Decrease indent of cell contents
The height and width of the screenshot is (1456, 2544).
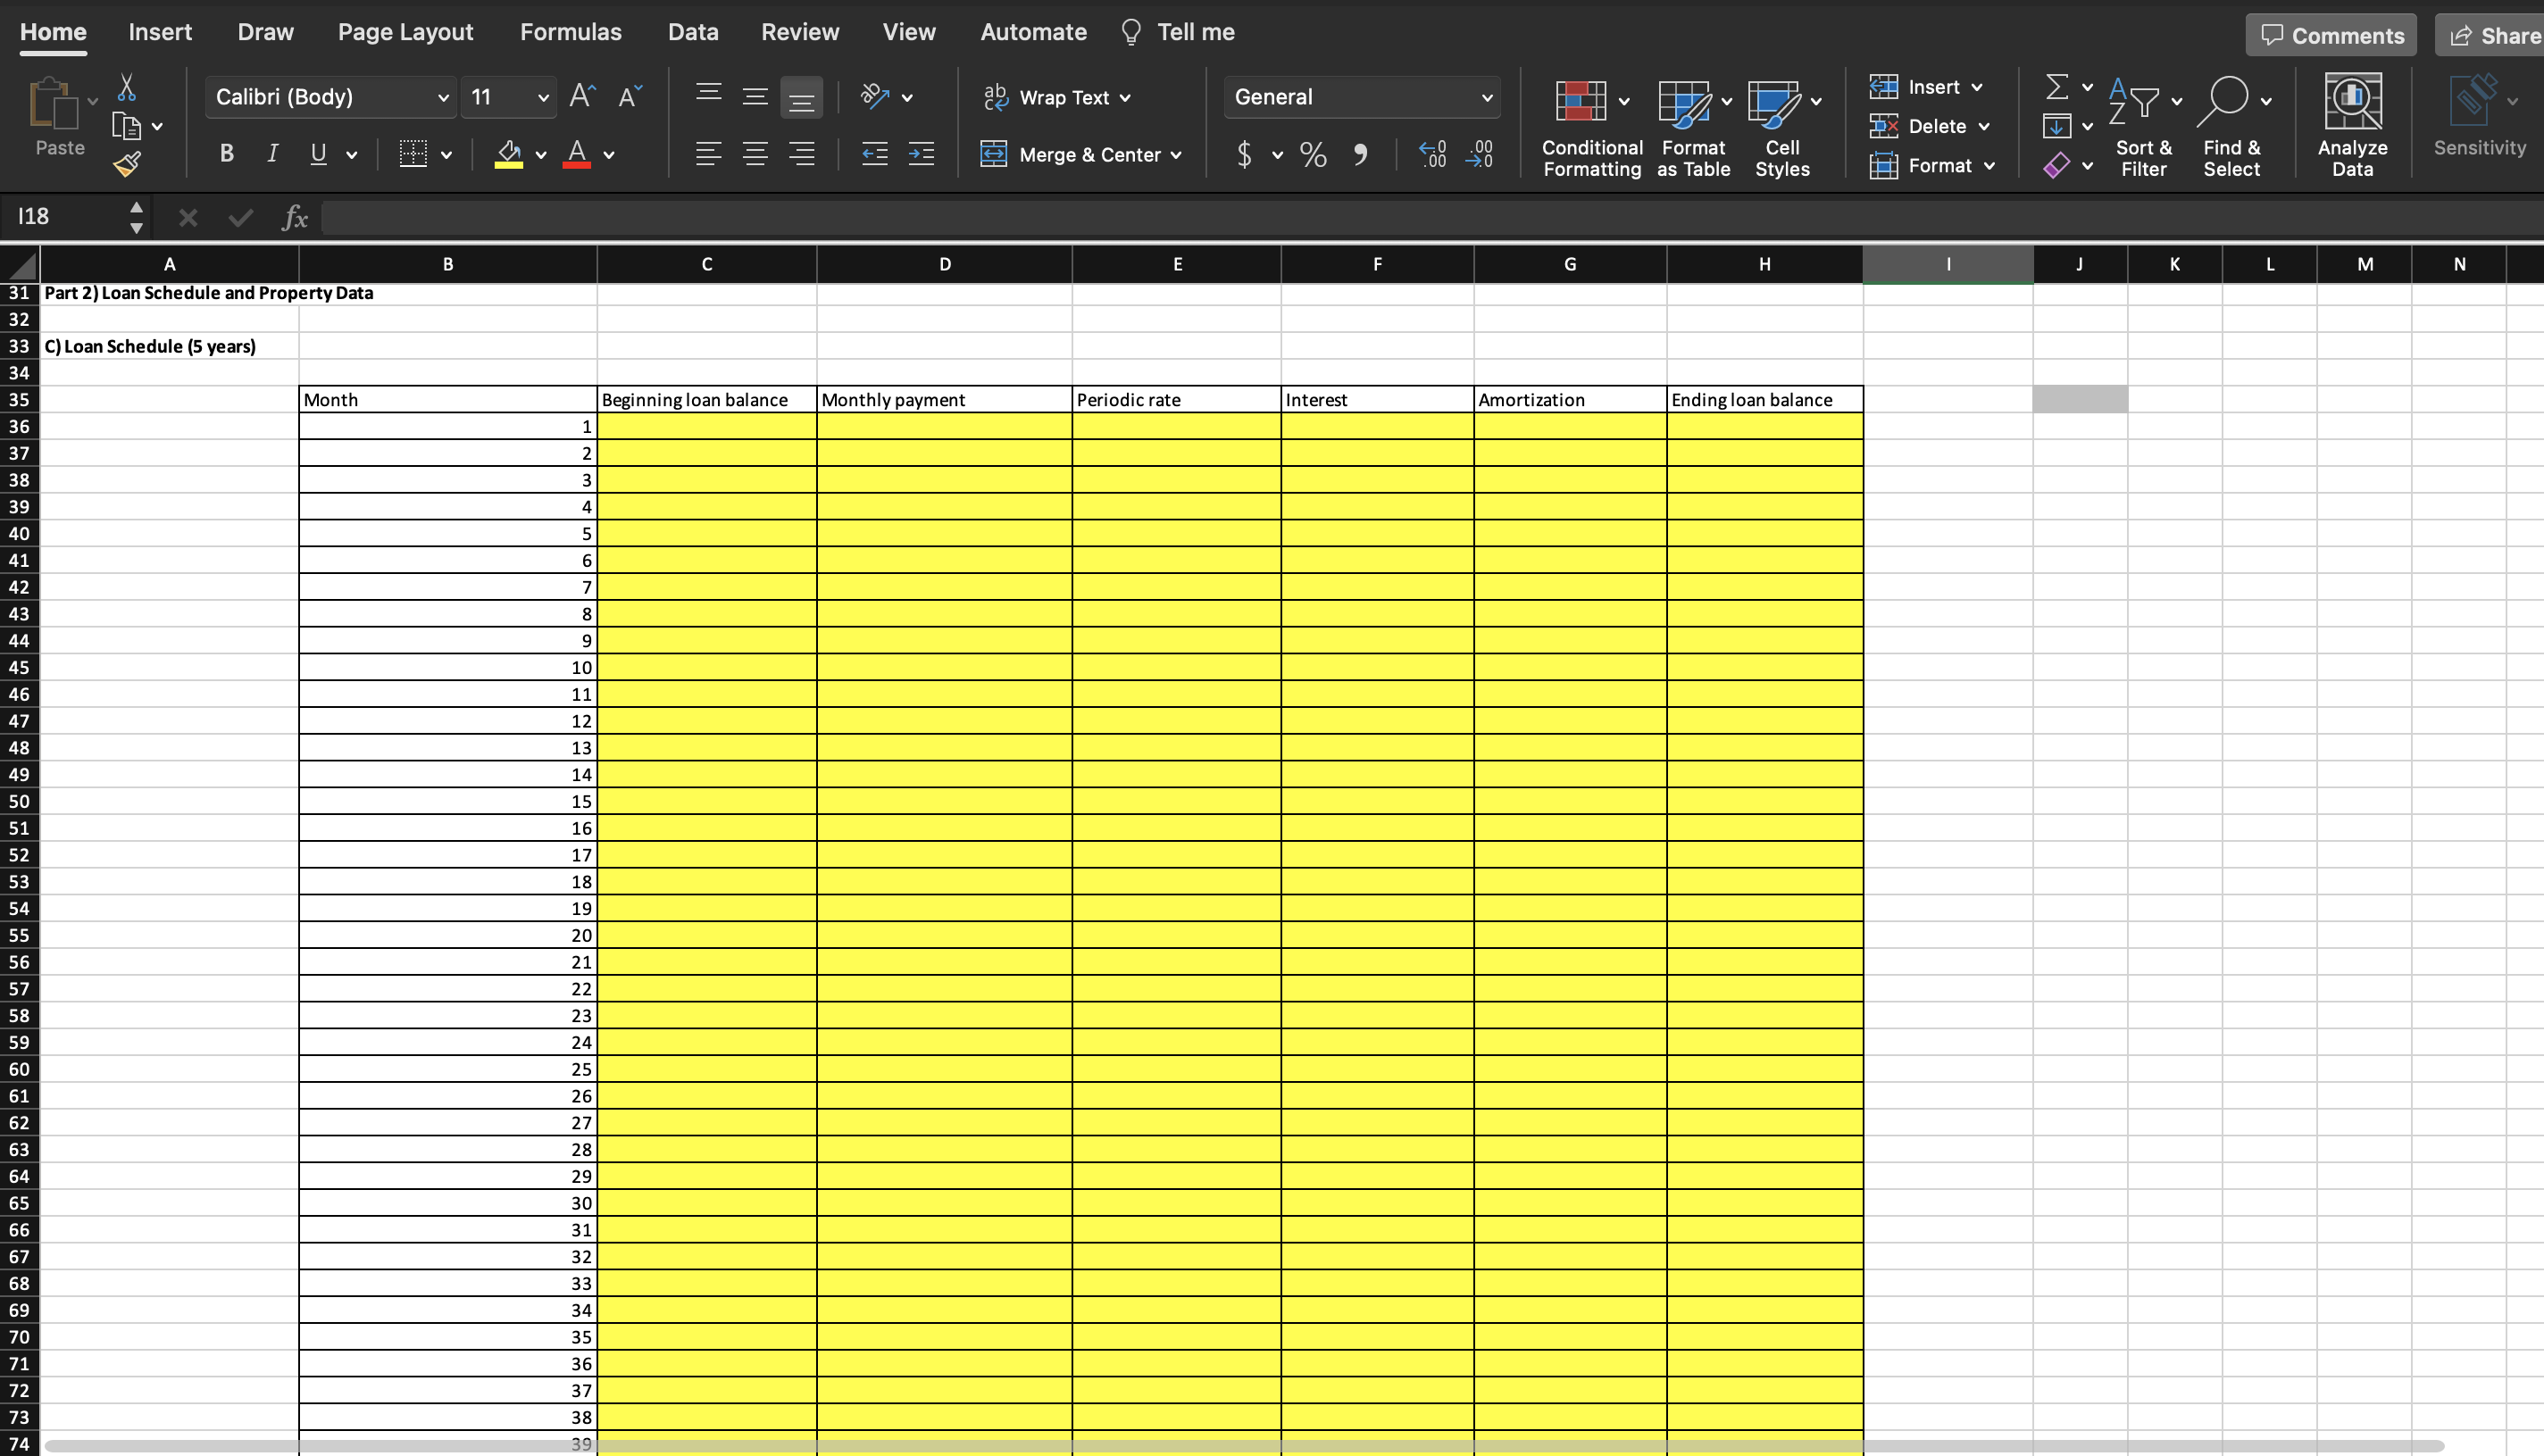point(875,153)
